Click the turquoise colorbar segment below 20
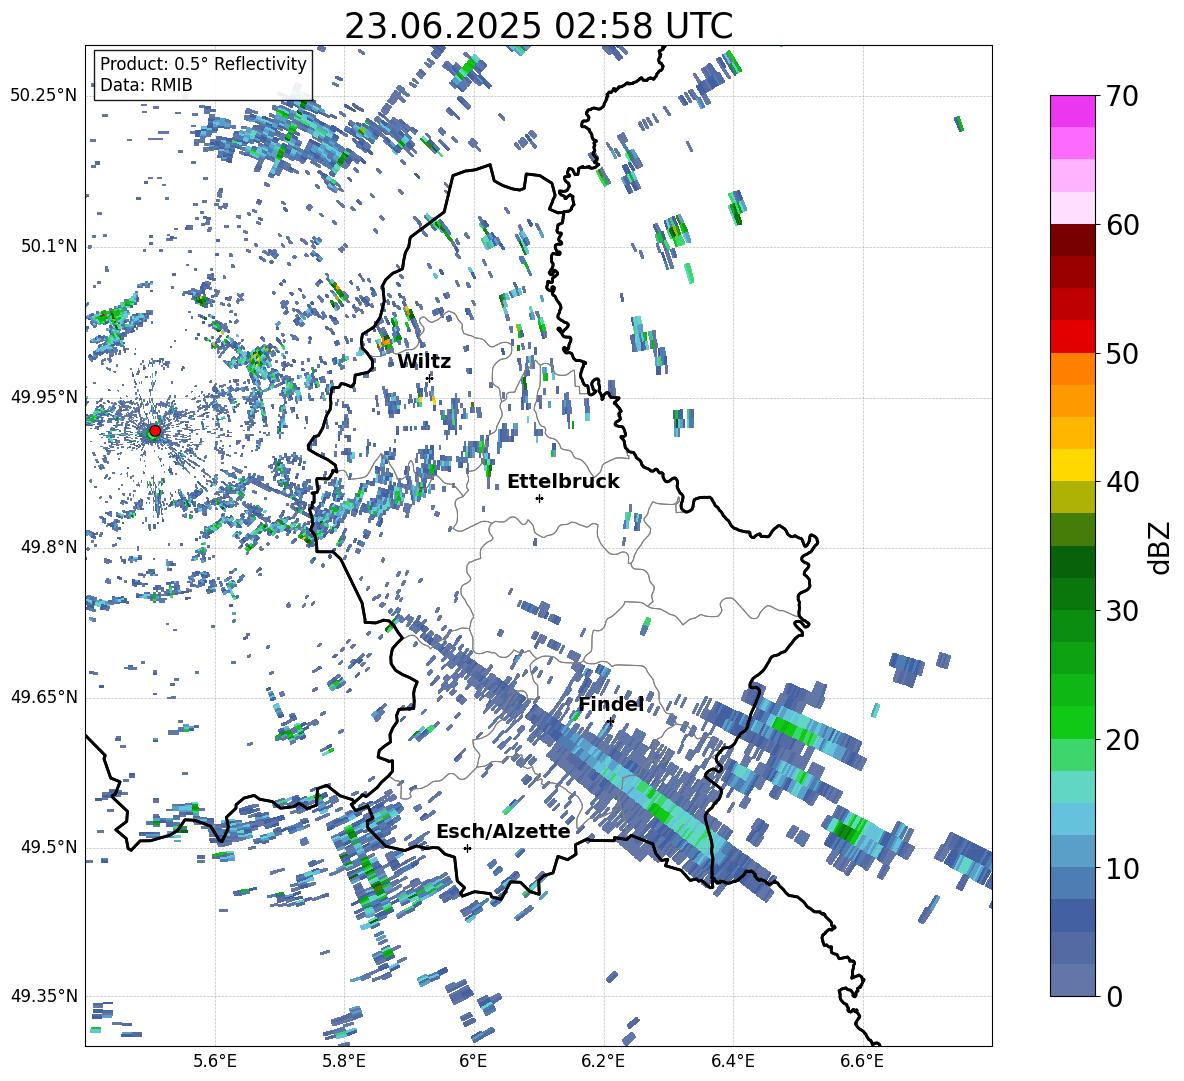This screenshot has width=1184, height=1081. click(x=1072, y=787)
